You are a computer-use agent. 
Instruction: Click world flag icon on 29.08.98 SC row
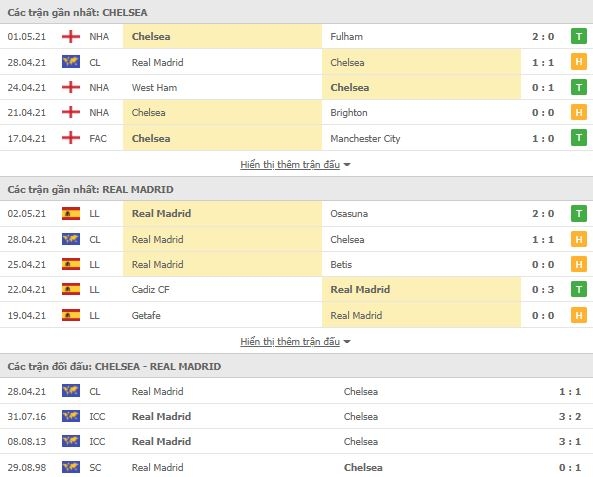coord(71,467)
